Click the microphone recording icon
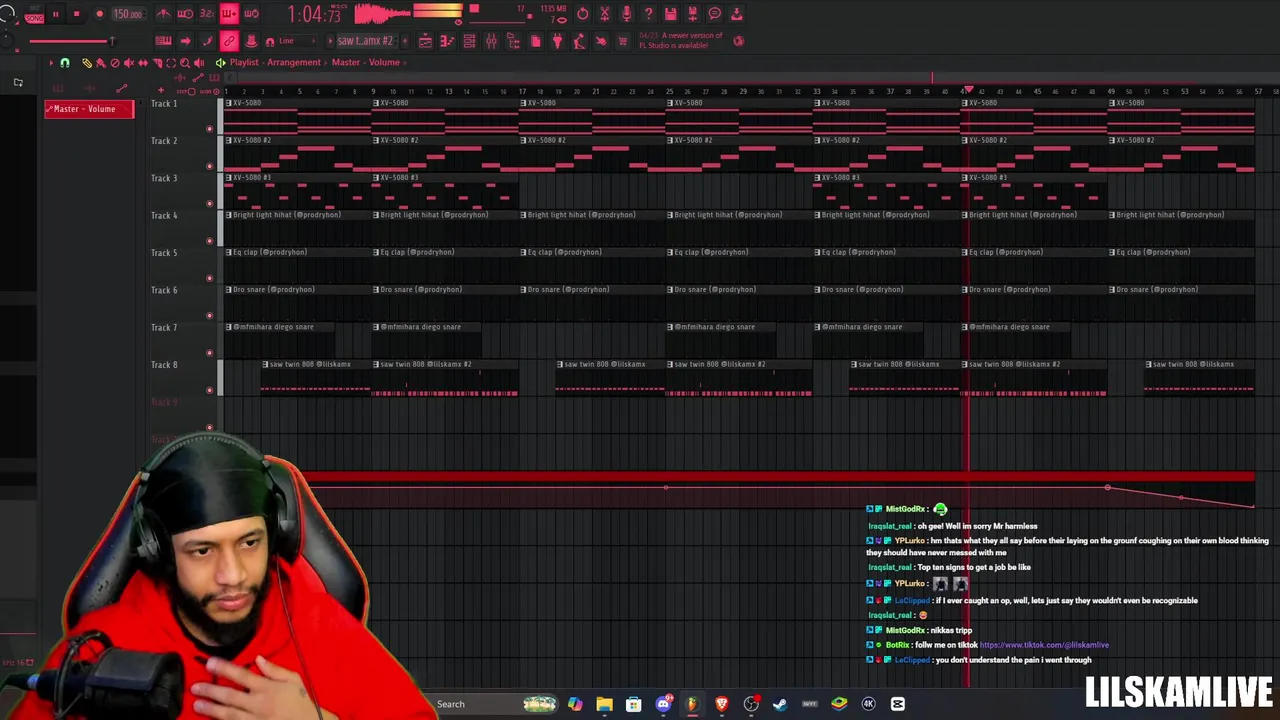 point(626,14)
